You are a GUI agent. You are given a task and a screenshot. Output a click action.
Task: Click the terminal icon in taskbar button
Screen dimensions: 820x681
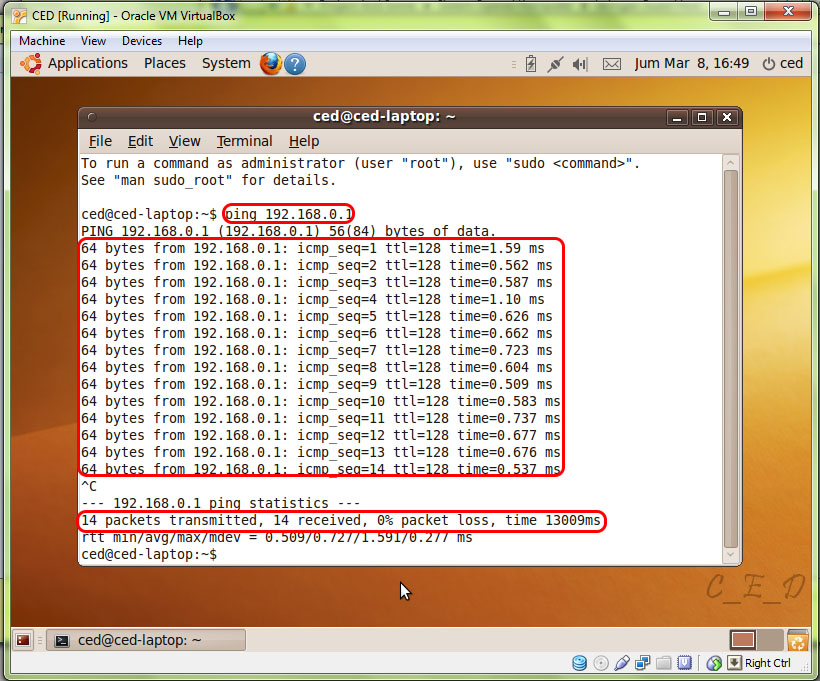coord(62,641)
